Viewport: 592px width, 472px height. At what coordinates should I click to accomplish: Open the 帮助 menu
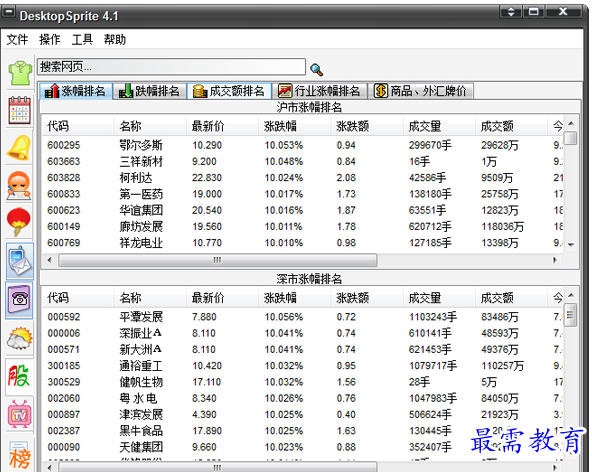click(115, 39)
